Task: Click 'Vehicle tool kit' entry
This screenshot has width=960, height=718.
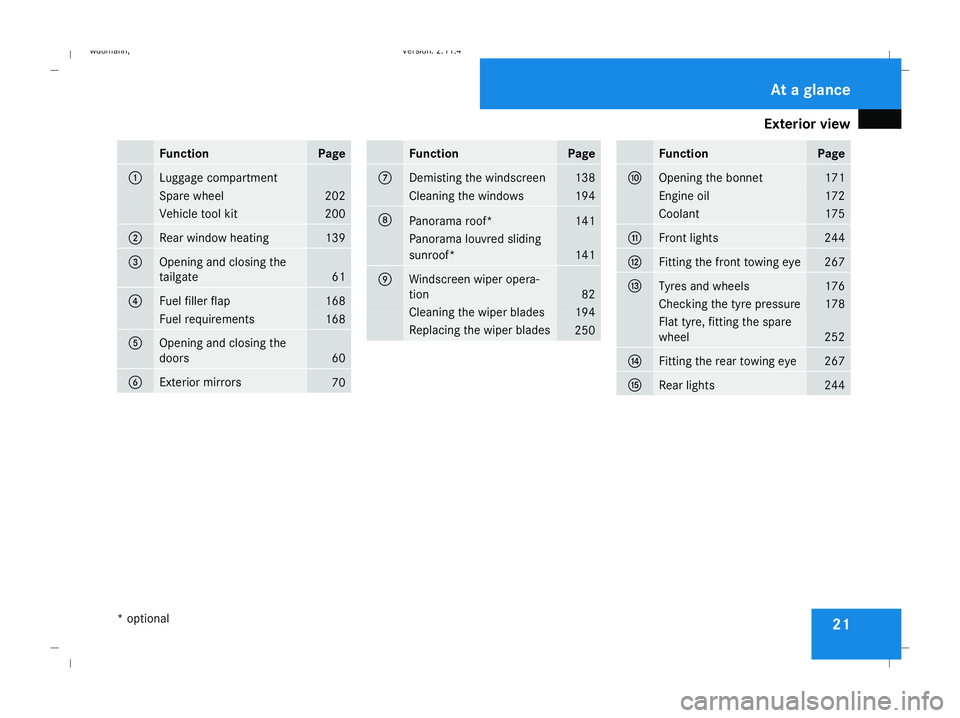Action: (x=198, y=214)
